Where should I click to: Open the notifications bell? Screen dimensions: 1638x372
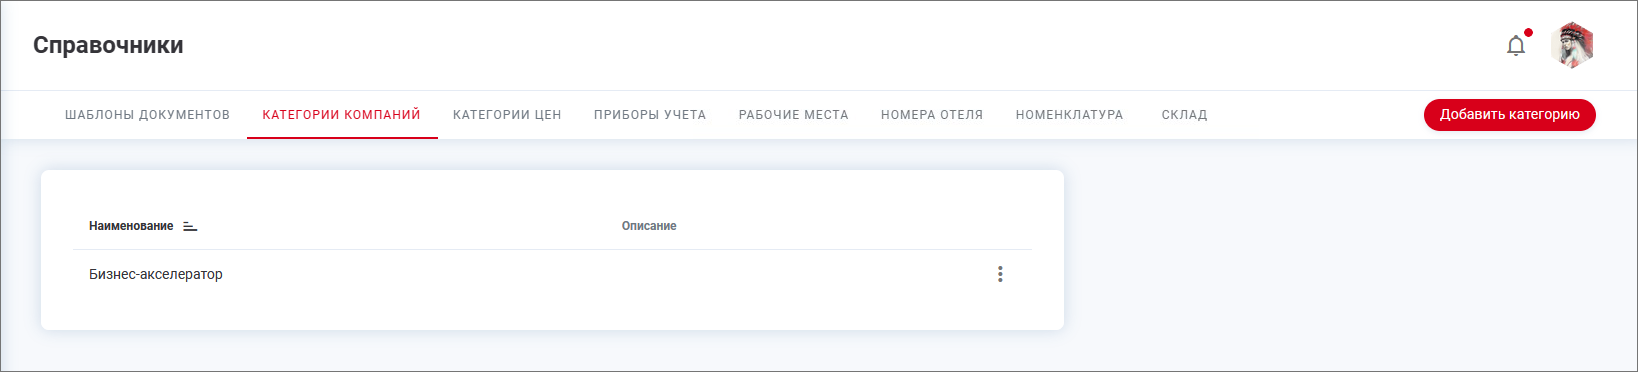coord(1516,46)
